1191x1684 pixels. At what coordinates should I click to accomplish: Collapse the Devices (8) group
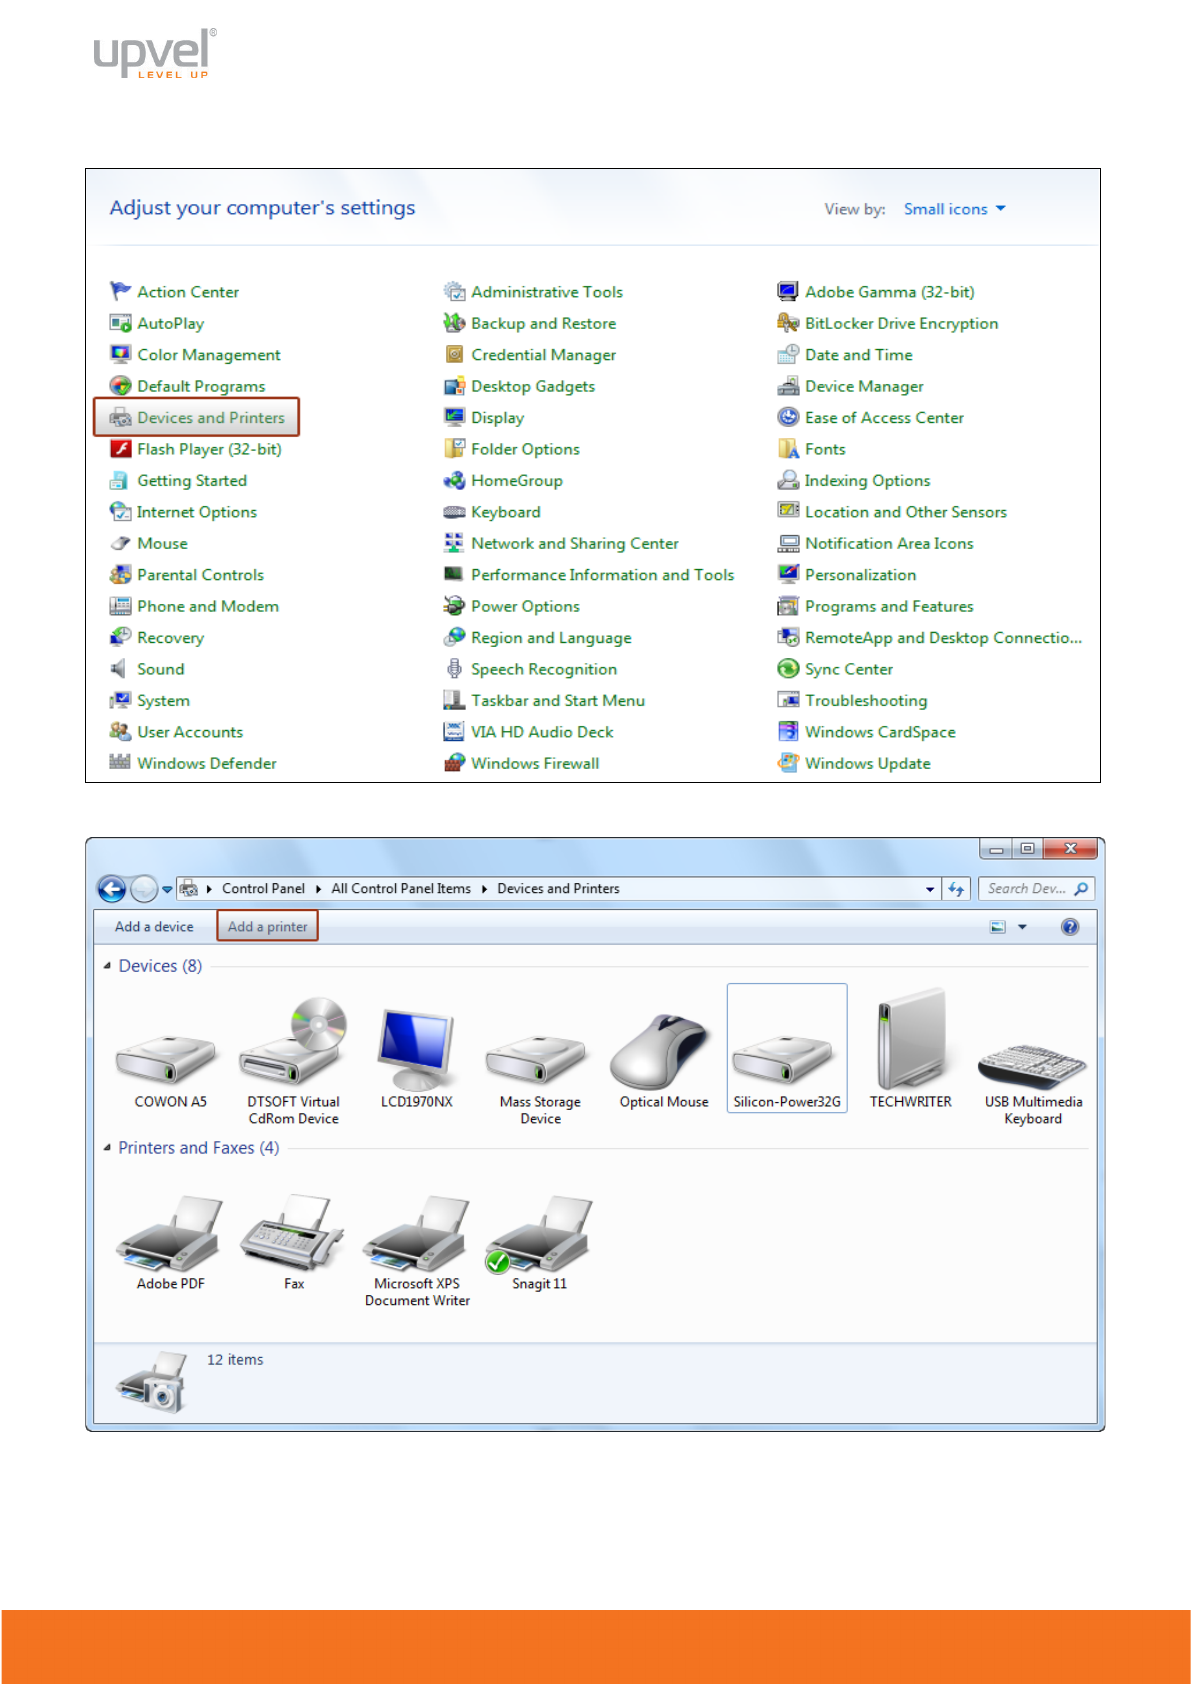pos(107,966)
